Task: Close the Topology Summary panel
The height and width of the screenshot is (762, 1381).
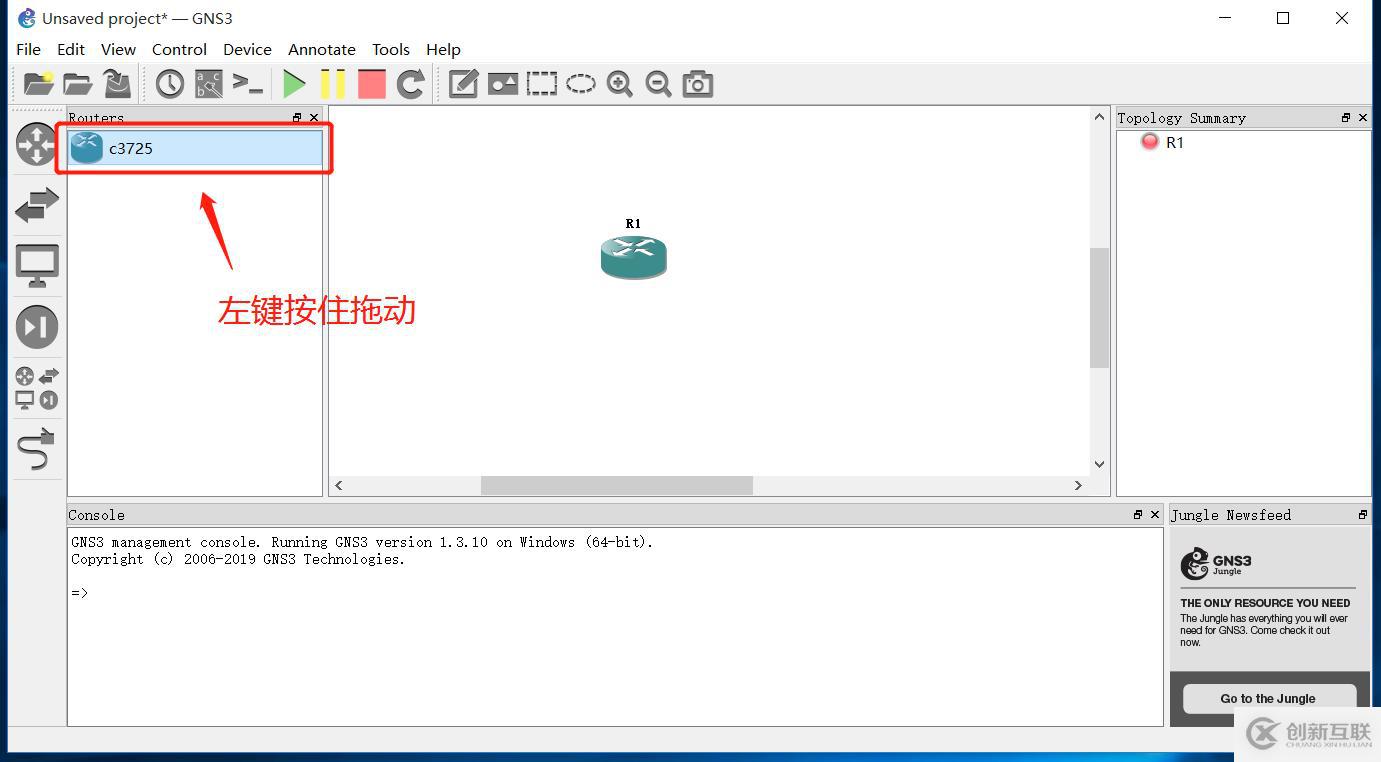Action: pos(1362,118)
